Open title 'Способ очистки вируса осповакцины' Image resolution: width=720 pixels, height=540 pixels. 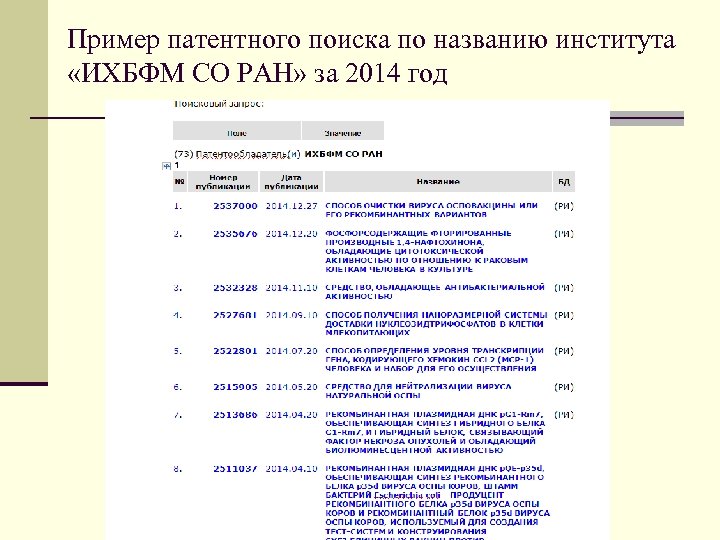click(431, 210)
